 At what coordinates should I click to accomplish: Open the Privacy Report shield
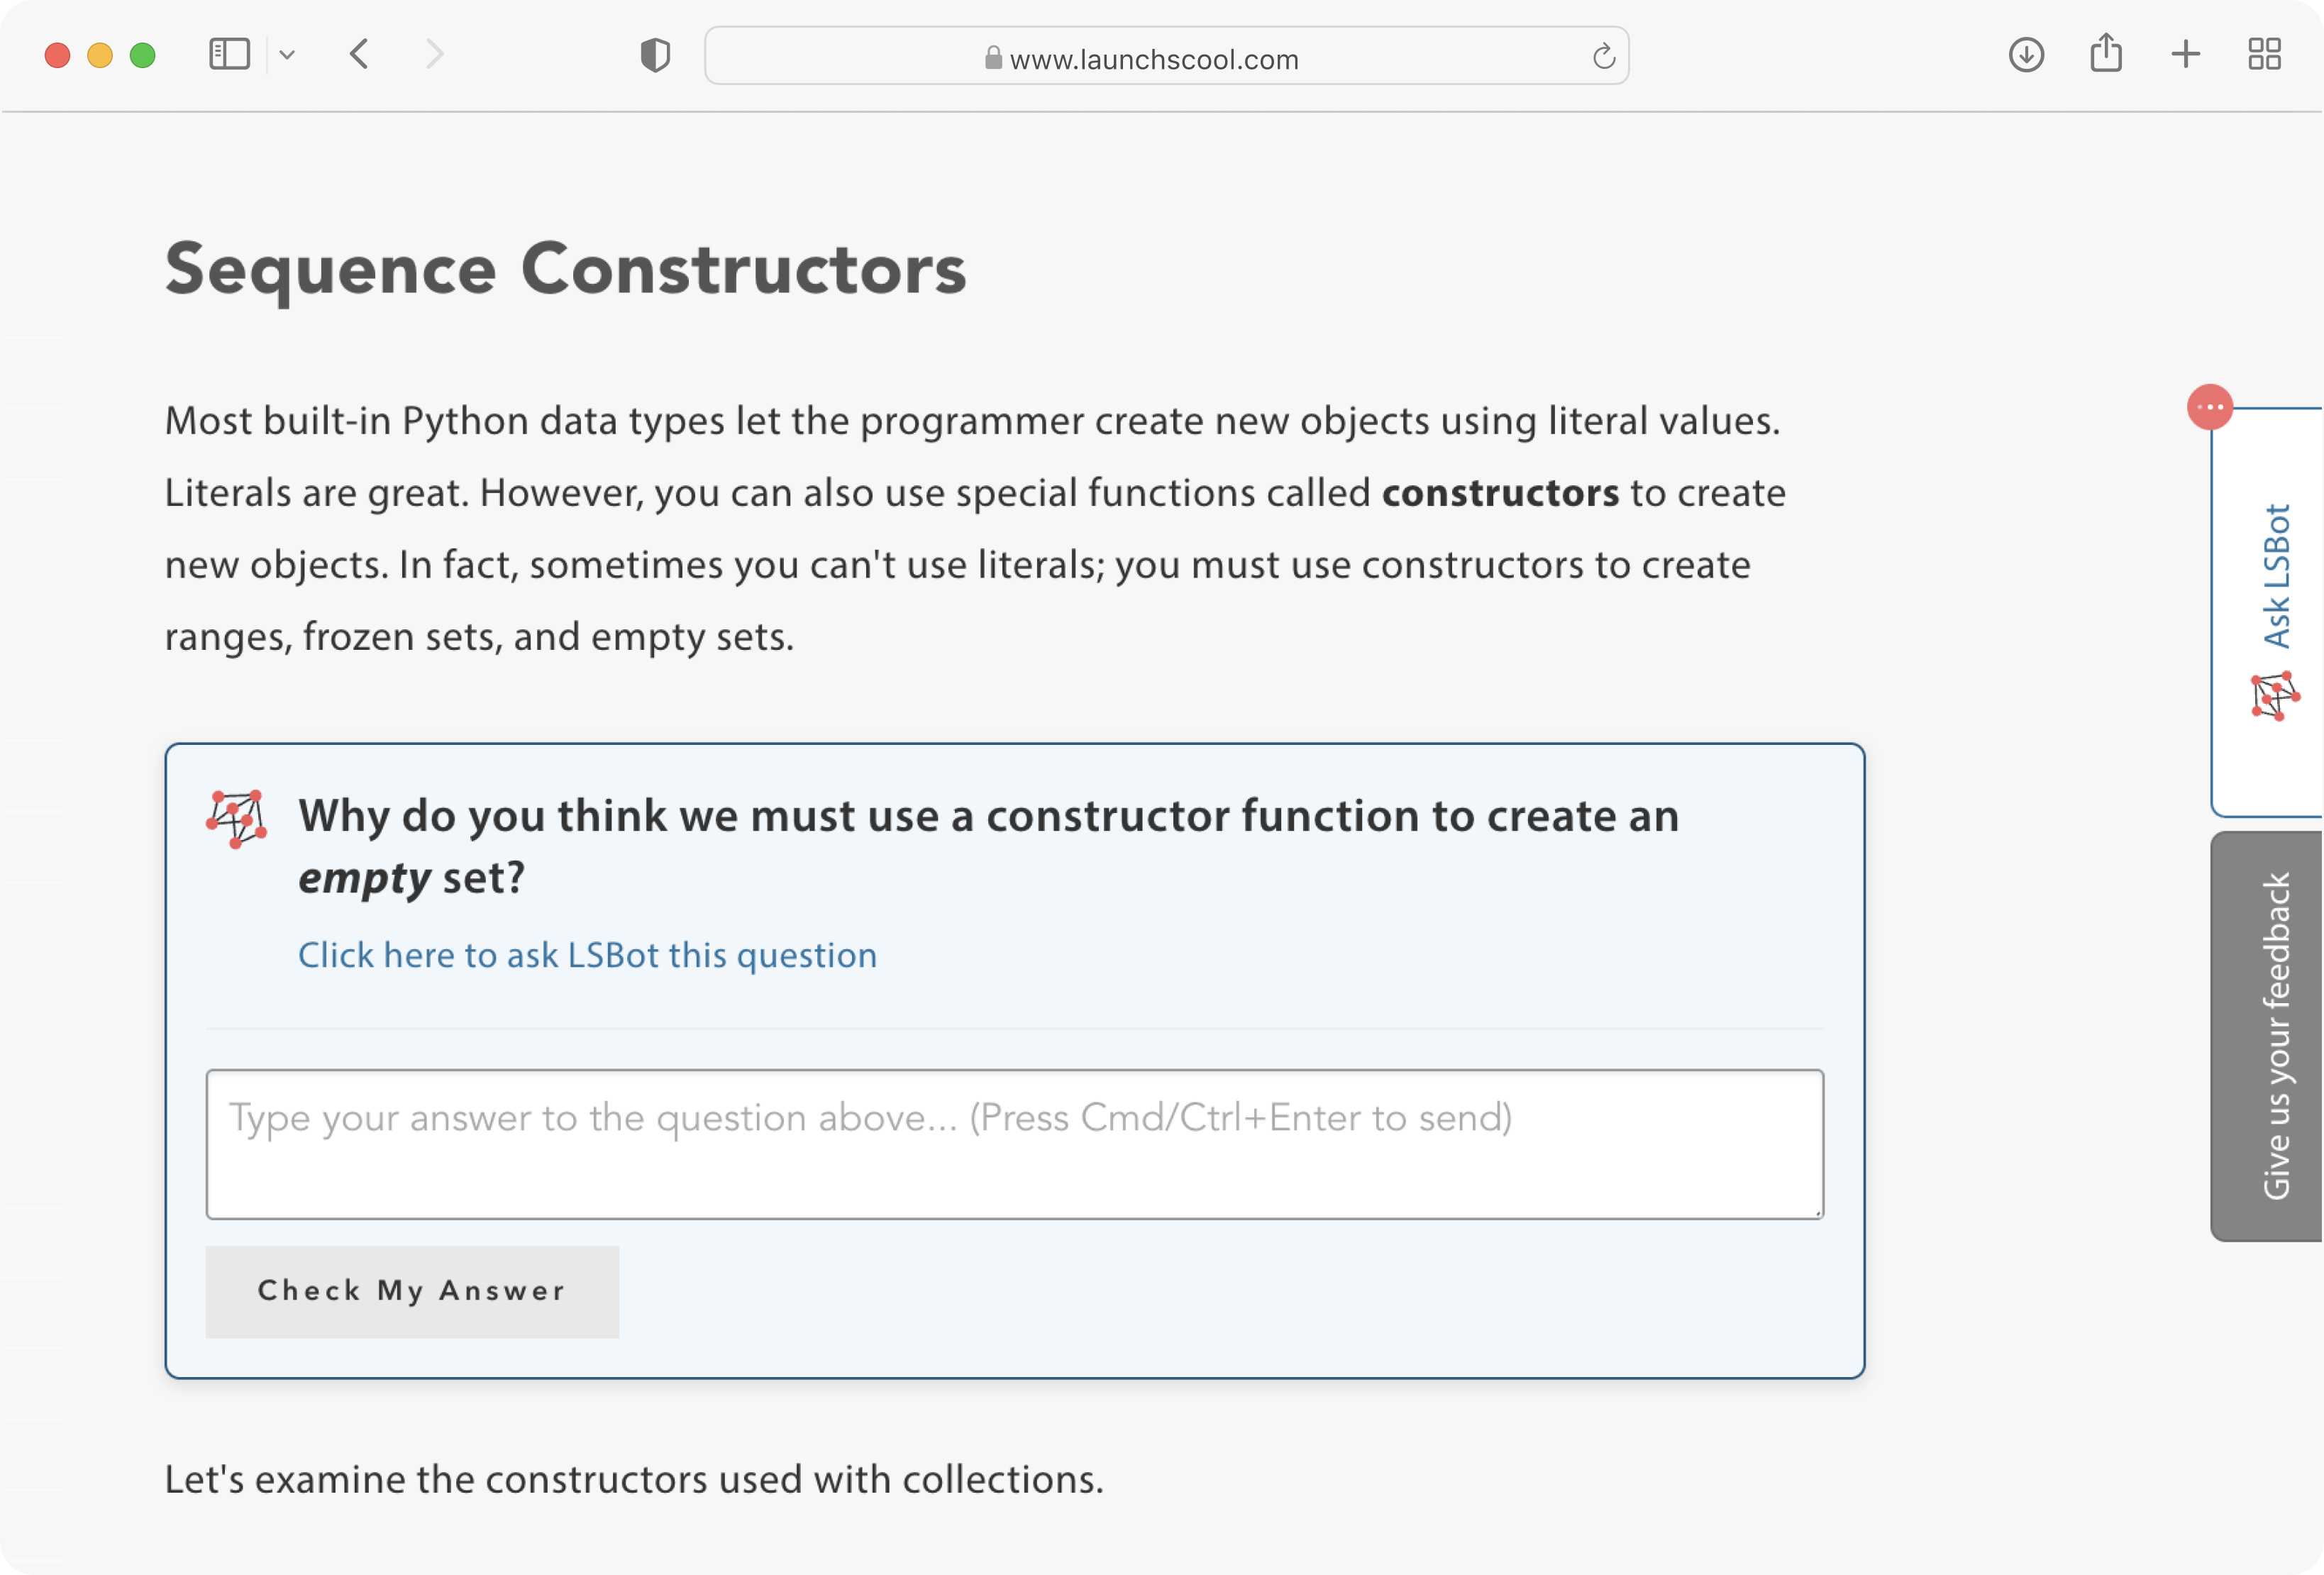click(655, 55)
